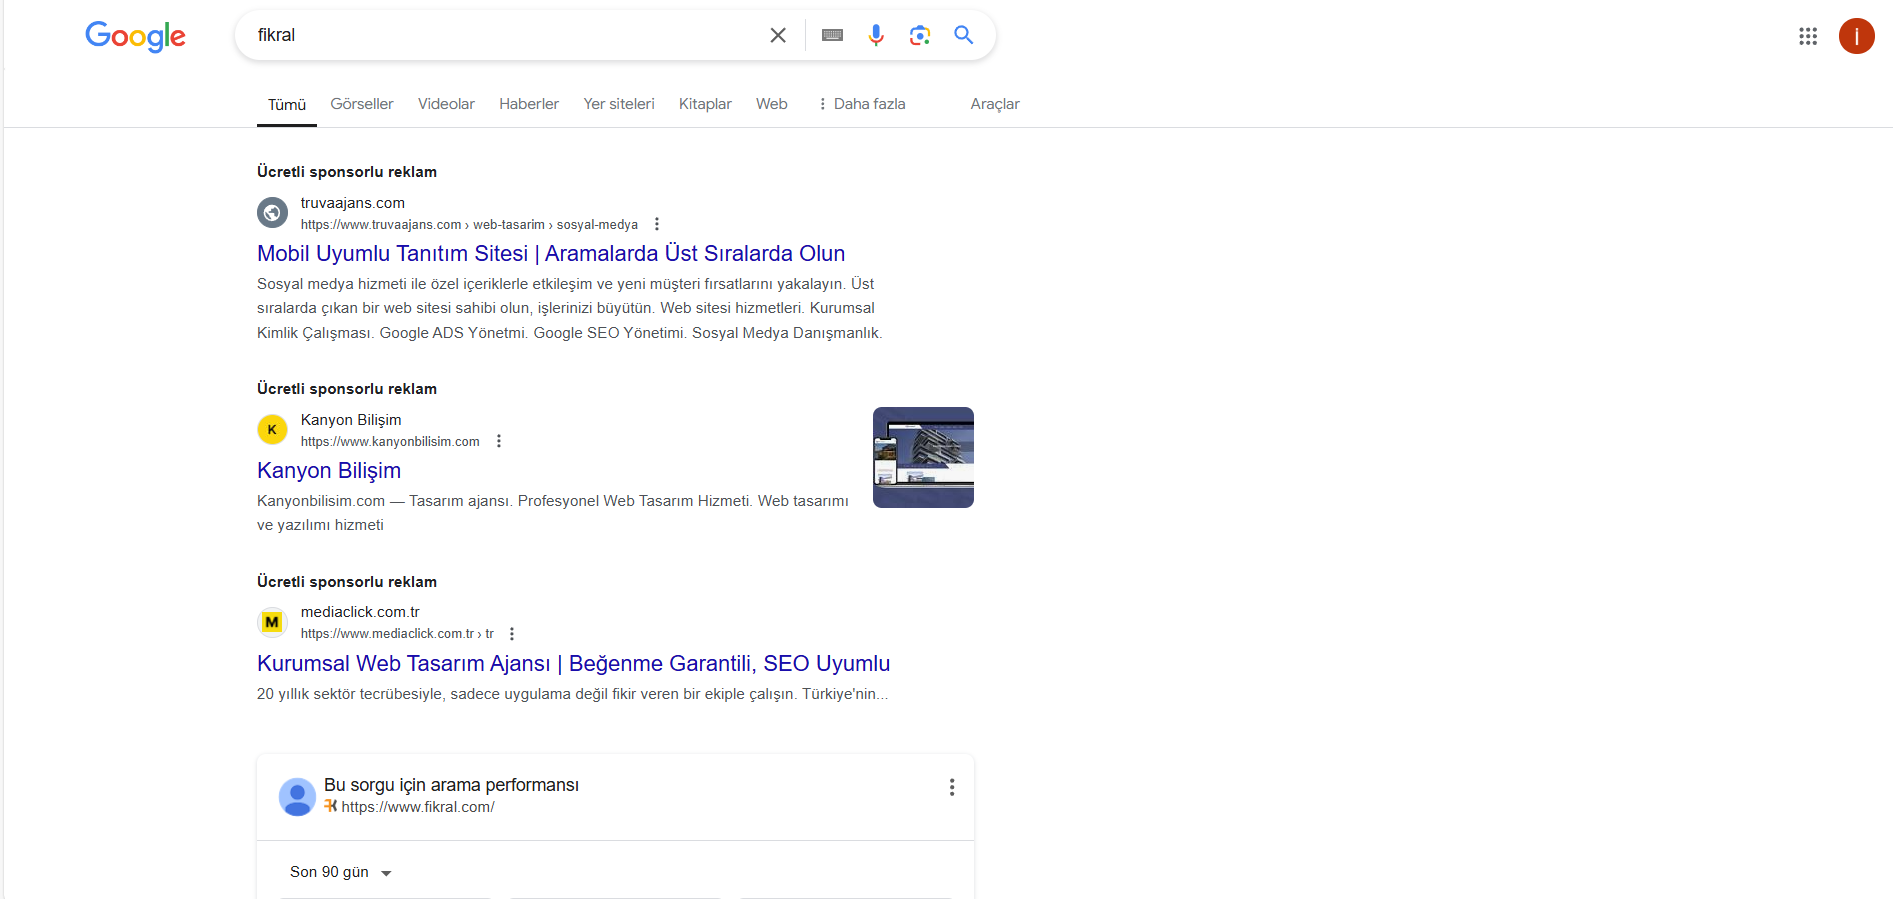
Task: Select the Tümü tab
Action: 287,104
